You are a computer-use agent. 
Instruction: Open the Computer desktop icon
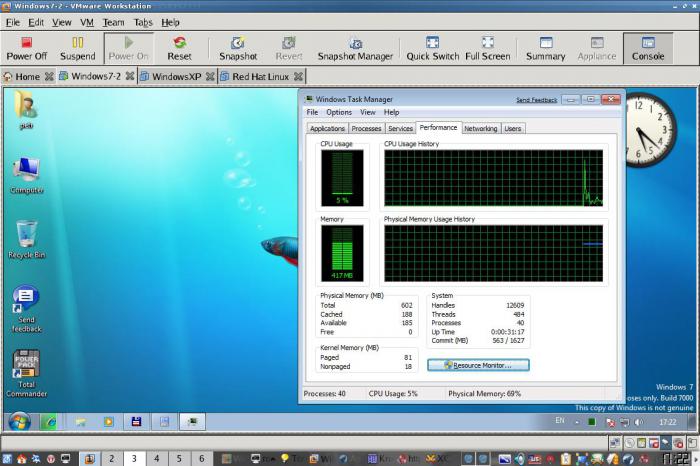click(26, 175)
